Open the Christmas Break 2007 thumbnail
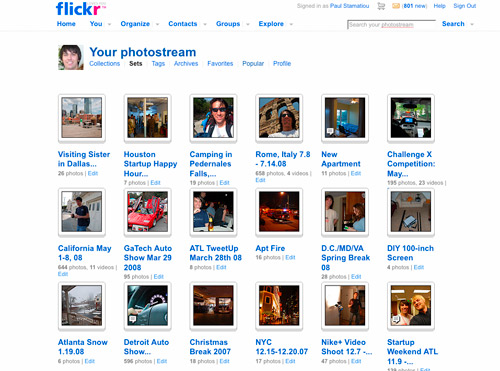500x371 pixels. point(213,305)
